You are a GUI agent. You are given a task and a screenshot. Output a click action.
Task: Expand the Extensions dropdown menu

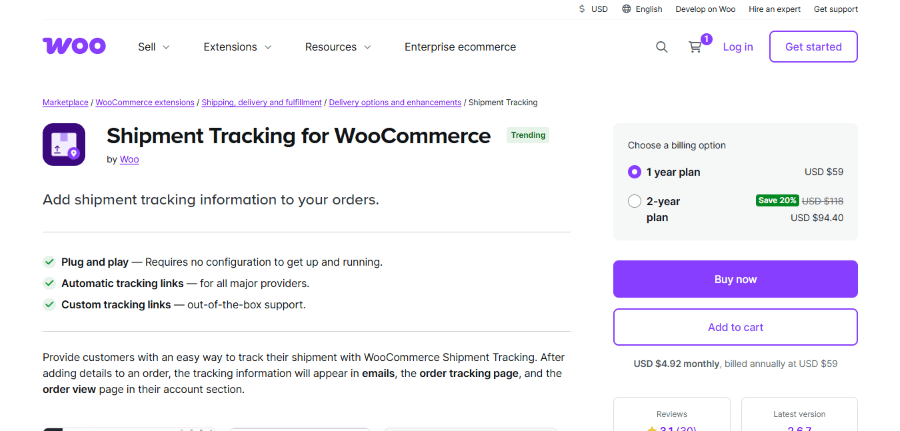(x=237, y=47)
